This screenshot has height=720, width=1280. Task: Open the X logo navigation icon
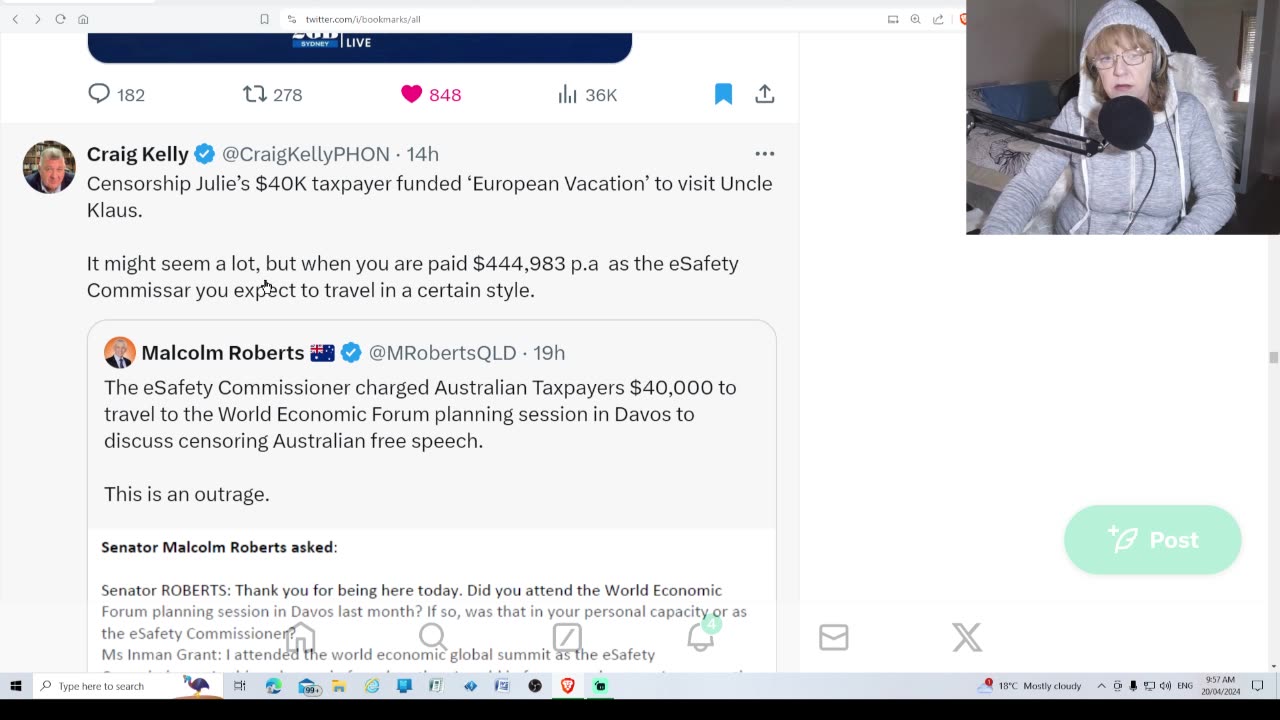pyautogui.click(x=967, y=637)
